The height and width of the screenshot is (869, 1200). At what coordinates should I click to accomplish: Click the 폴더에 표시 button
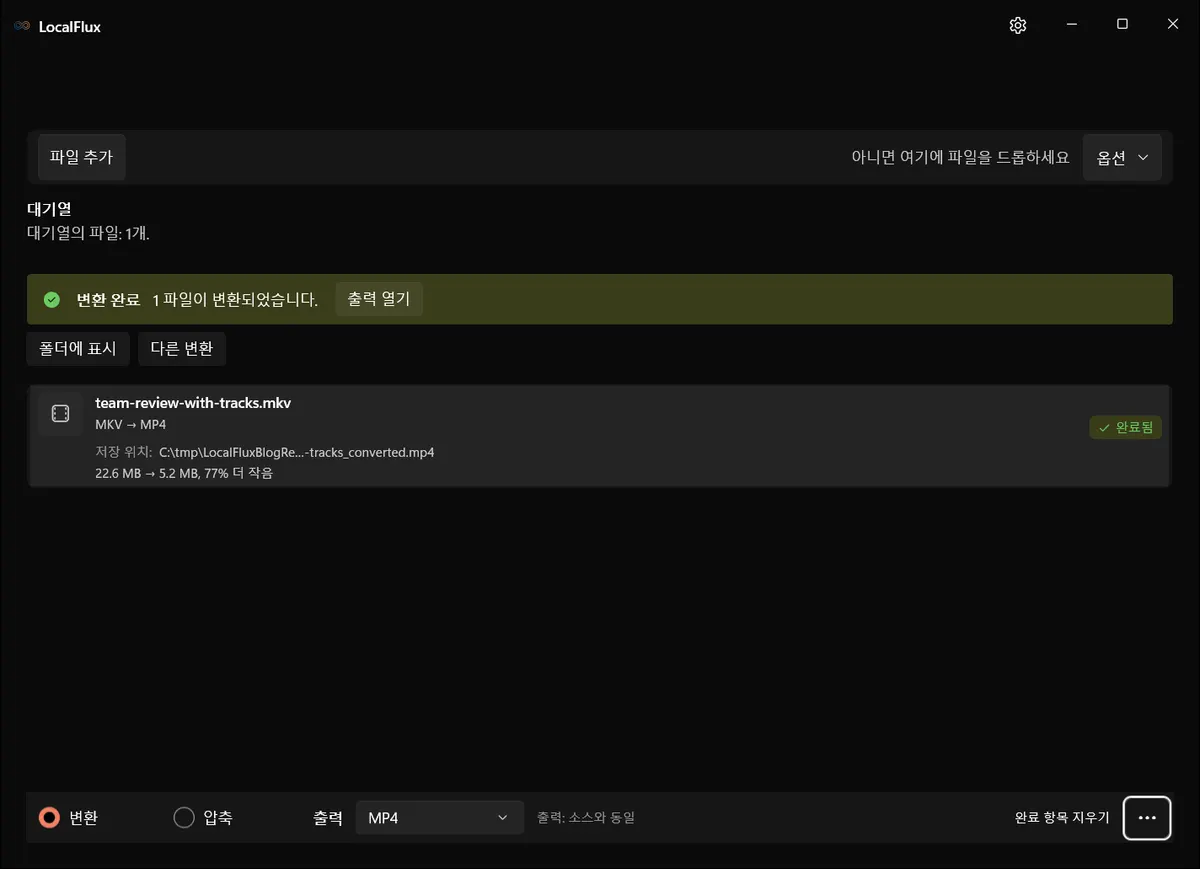[x=78, y=348]
